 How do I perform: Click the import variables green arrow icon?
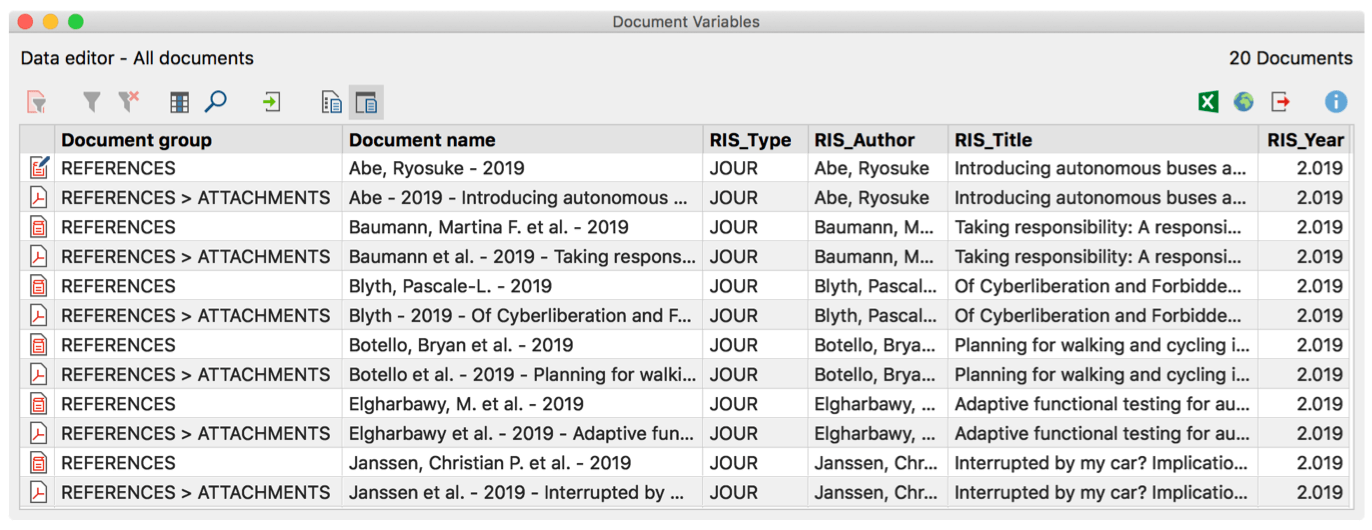(271, 102)
